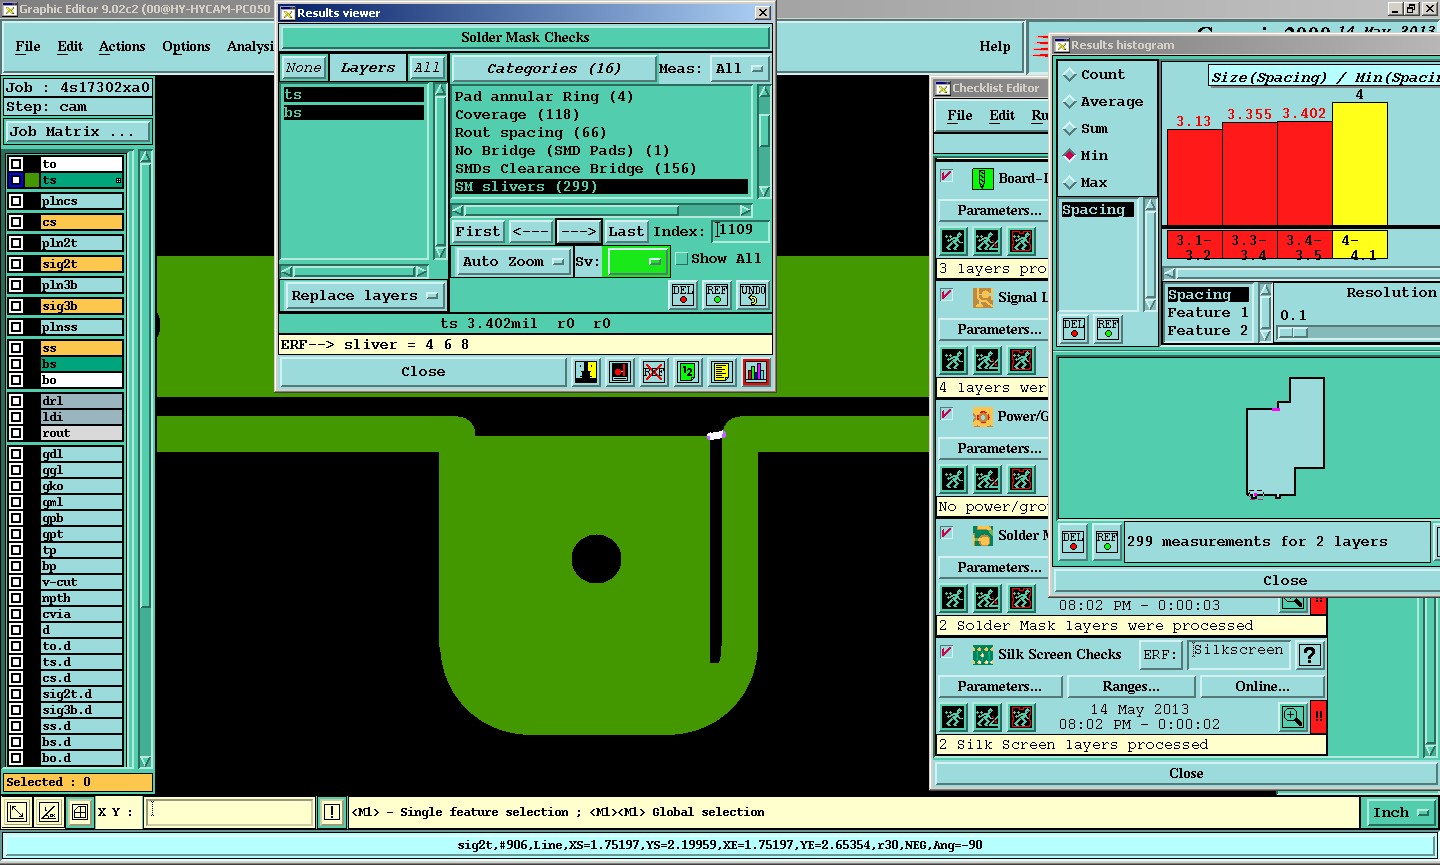Select the Average radio option
Image resolution: width=1440 pixels, height=865 pixels.
click(x=1070, y=102)
